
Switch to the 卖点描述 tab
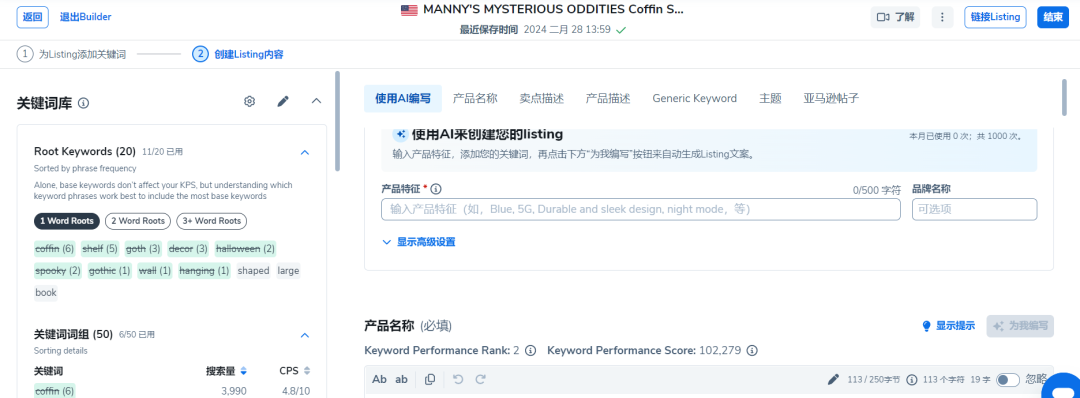coord(541,98)
